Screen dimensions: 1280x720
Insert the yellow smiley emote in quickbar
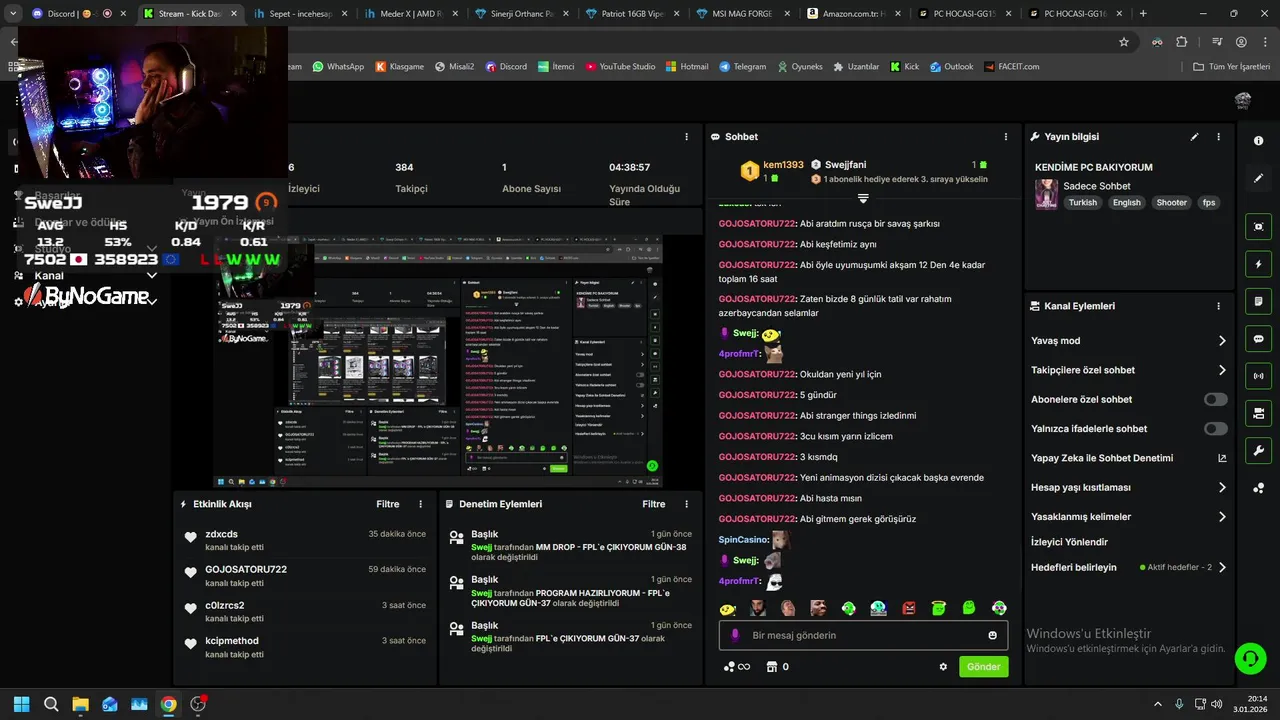click(x=727, y=608)
